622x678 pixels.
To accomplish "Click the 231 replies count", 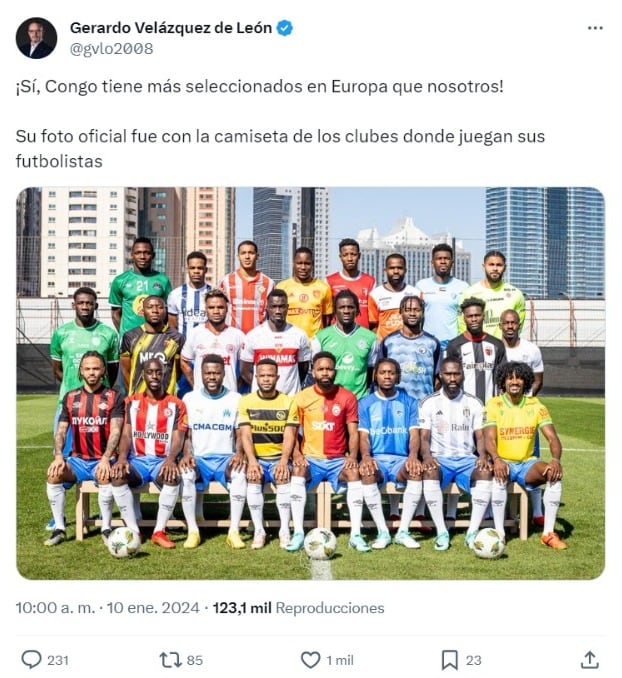I will click(58, 660).
